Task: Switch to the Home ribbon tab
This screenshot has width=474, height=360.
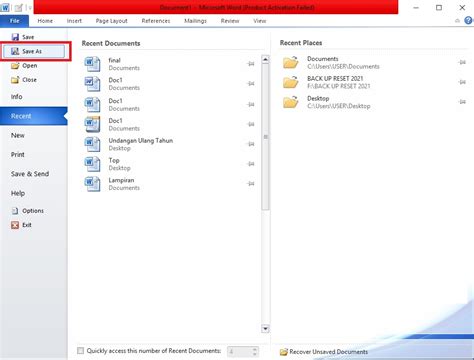Action: coord(45,21)
